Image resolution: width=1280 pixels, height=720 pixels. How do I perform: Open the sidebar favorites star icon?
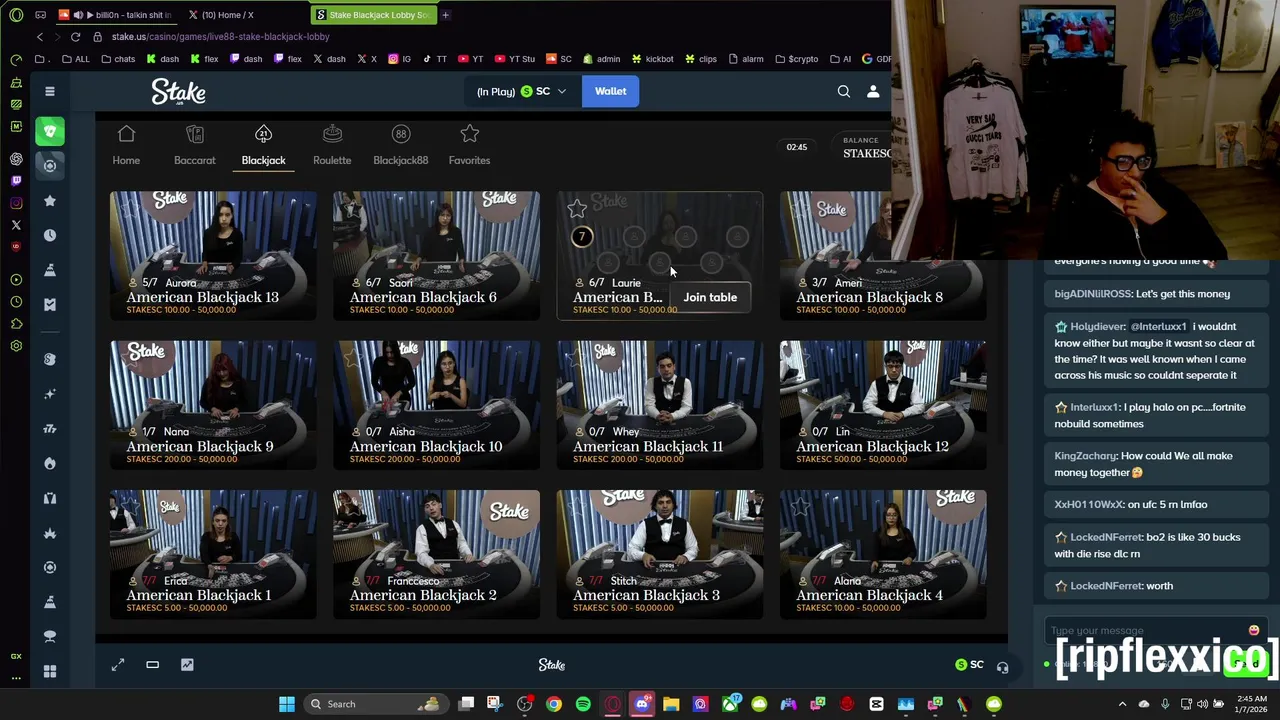click(50, 201)
